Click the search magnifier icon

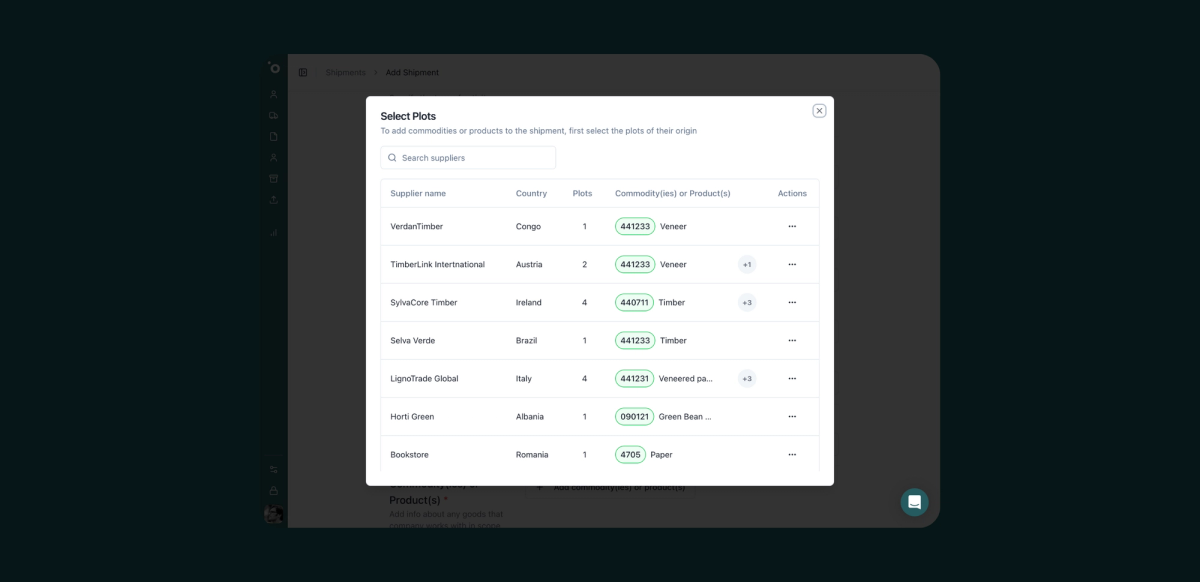click(392, 158)
